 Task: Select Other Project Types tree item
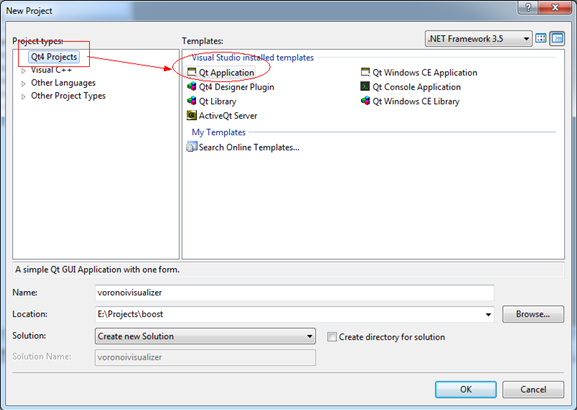[68, 96]
